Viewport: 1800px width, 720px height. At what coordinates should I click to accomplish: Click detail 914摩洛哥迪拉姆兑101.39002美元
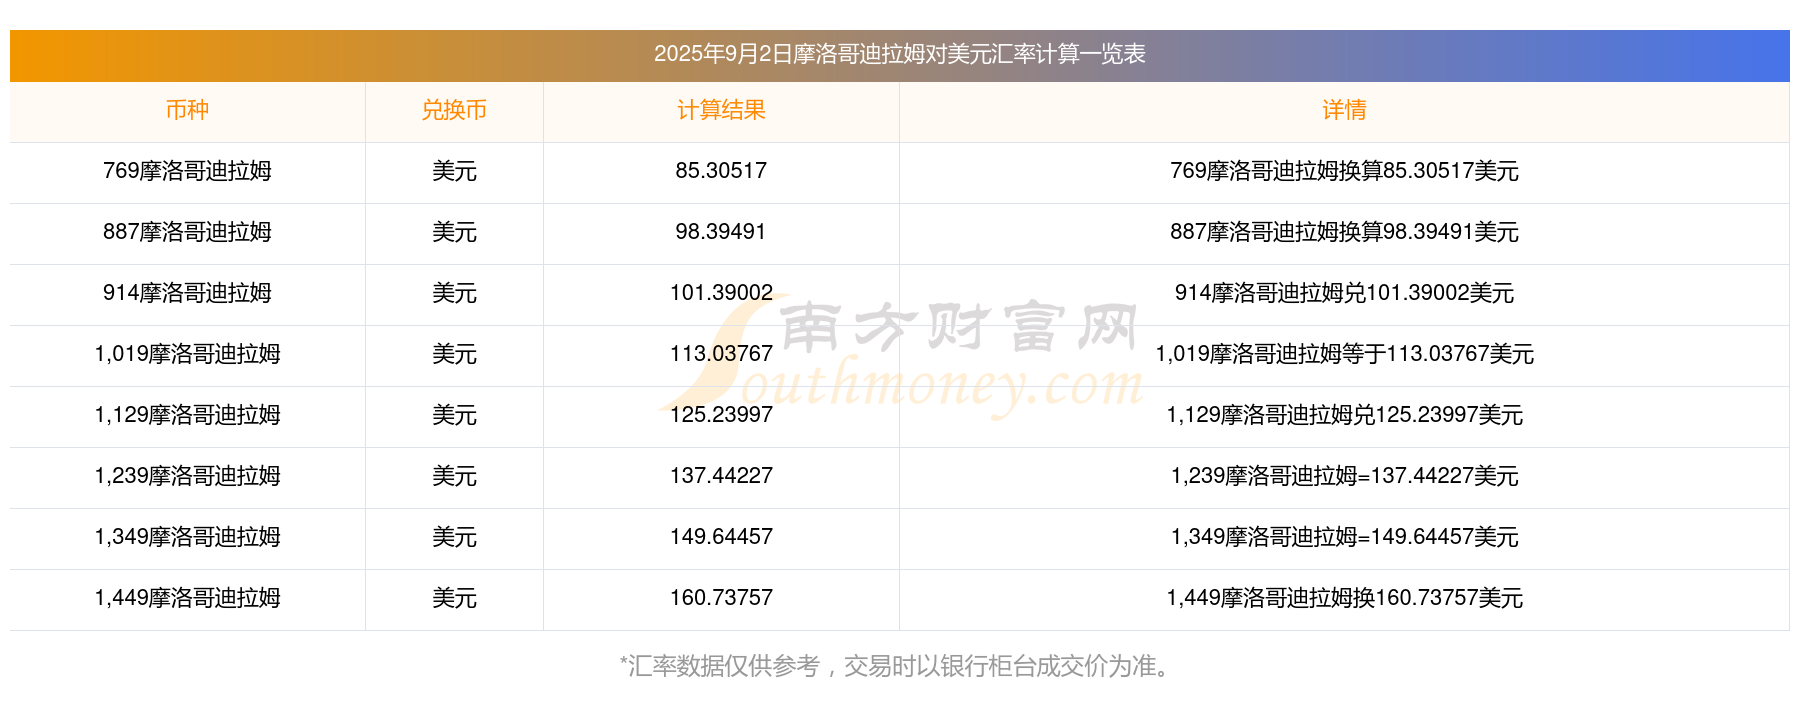click(1344, 293)
